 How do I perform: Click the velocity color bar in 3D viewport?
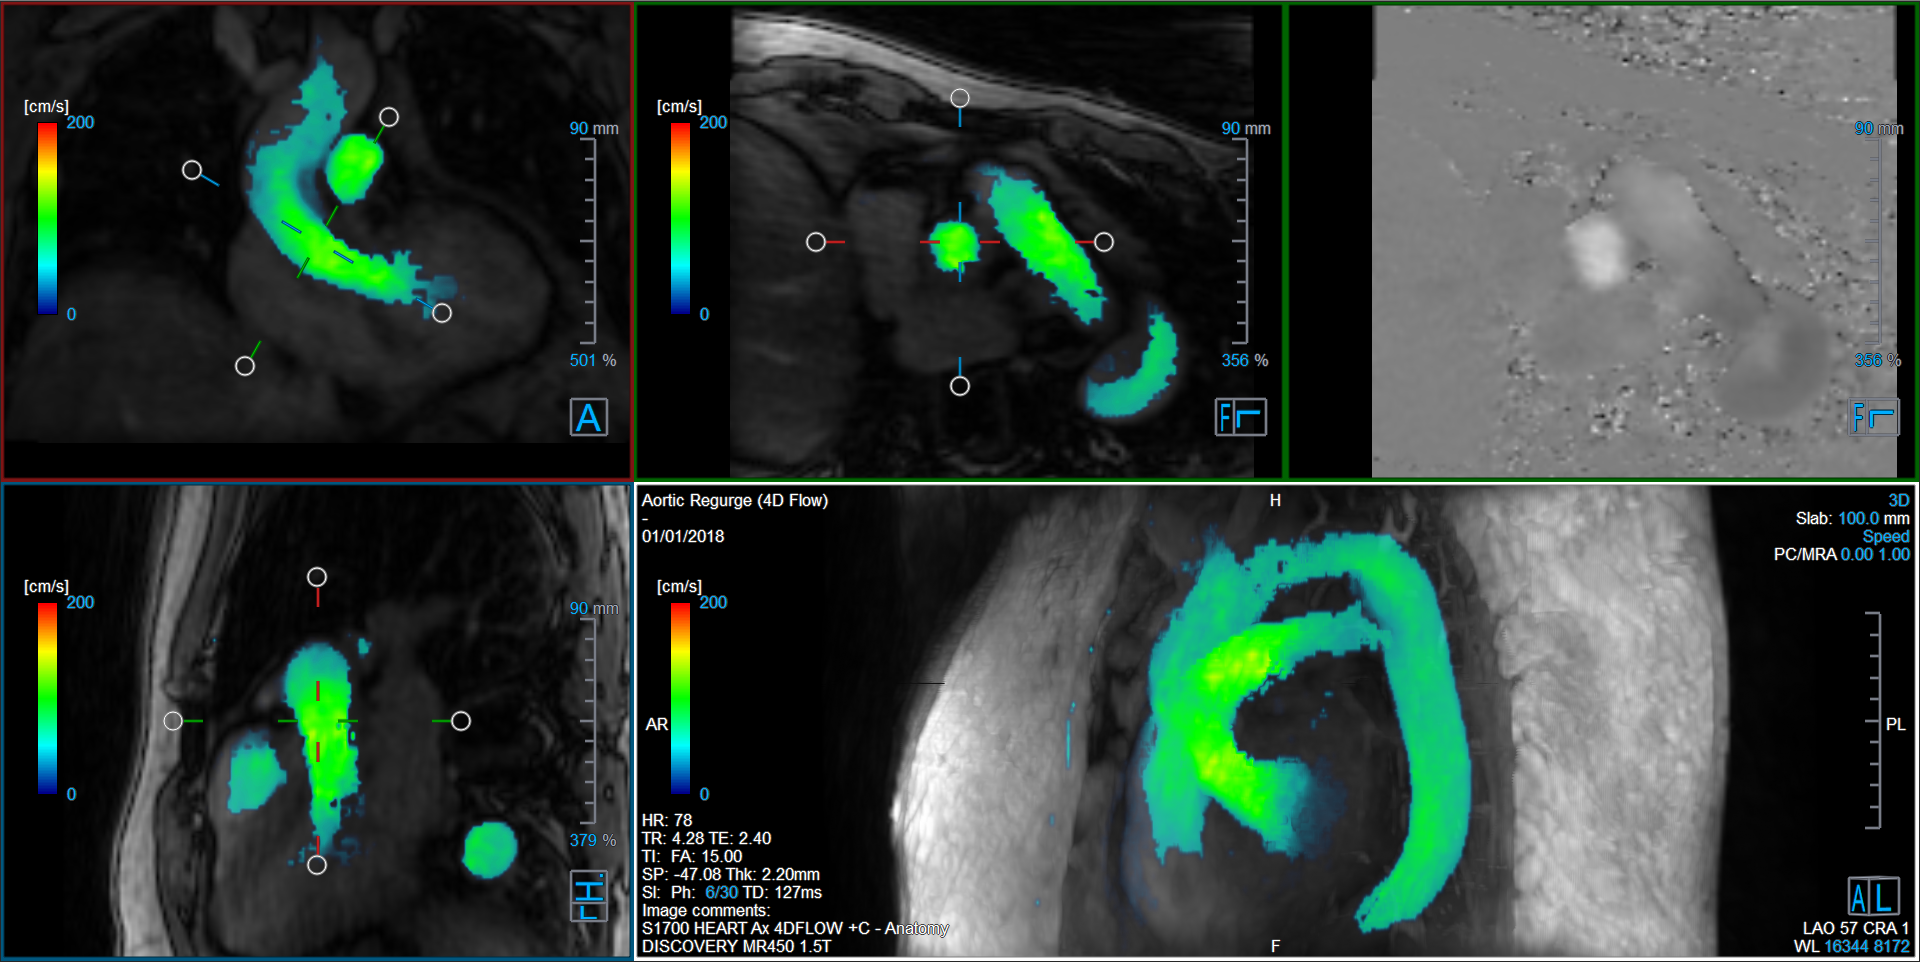(x=680, y=698)
